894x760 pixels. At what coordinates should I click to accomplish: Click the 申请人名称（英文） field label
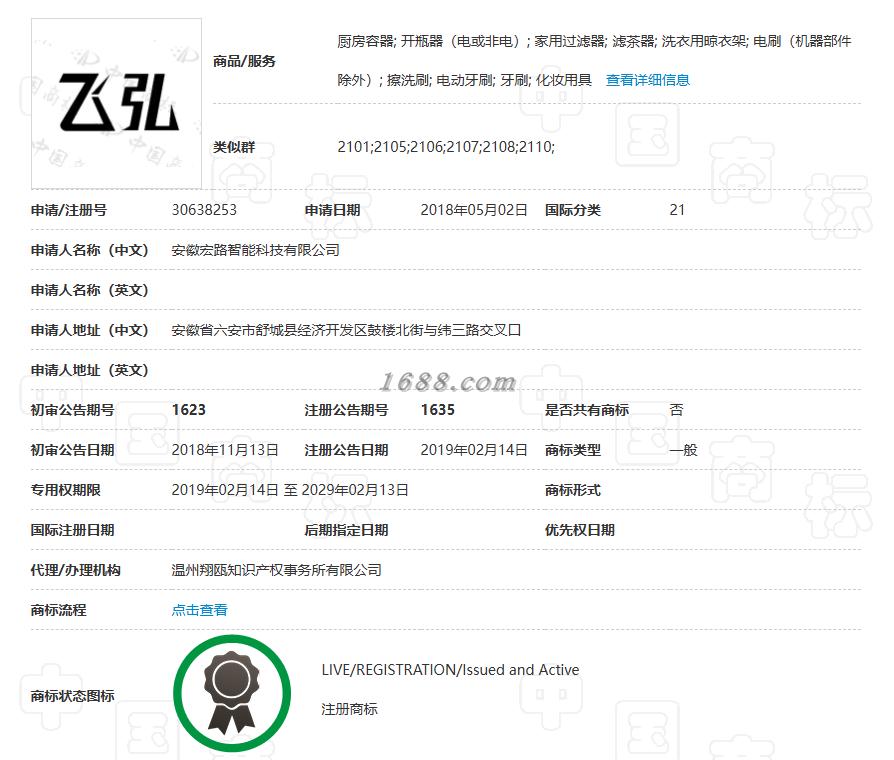pos(90,290)
